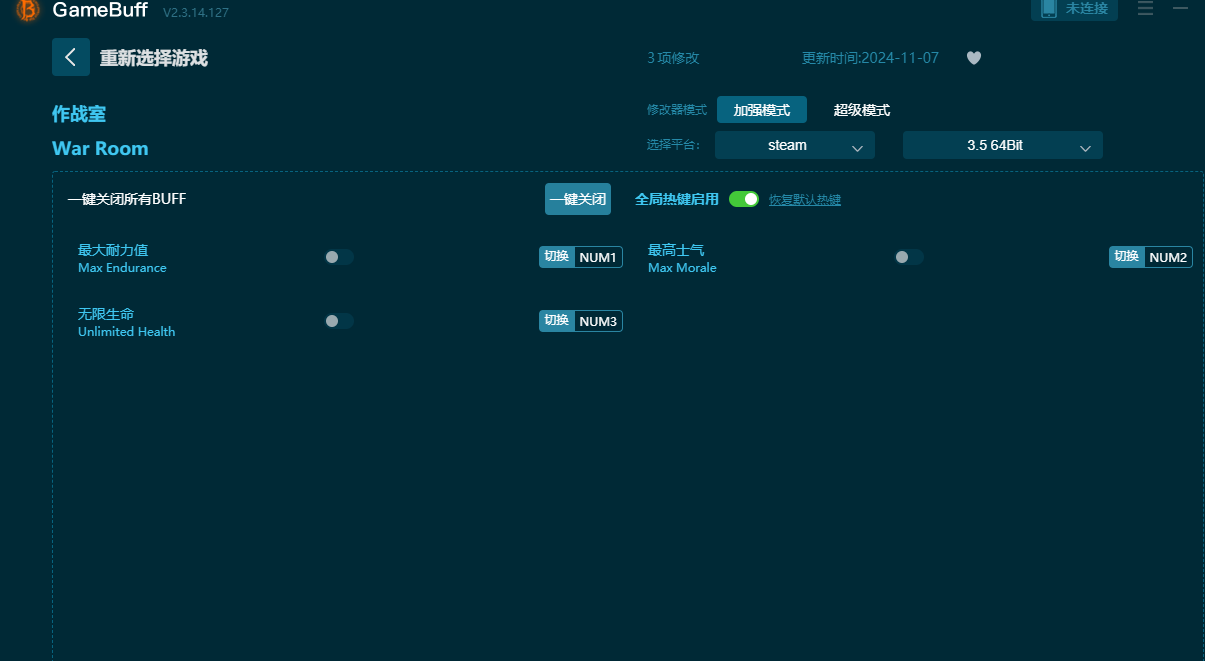
Task: Click 切换 next to the NUM1 hotkey
Action: click(557, 257)
